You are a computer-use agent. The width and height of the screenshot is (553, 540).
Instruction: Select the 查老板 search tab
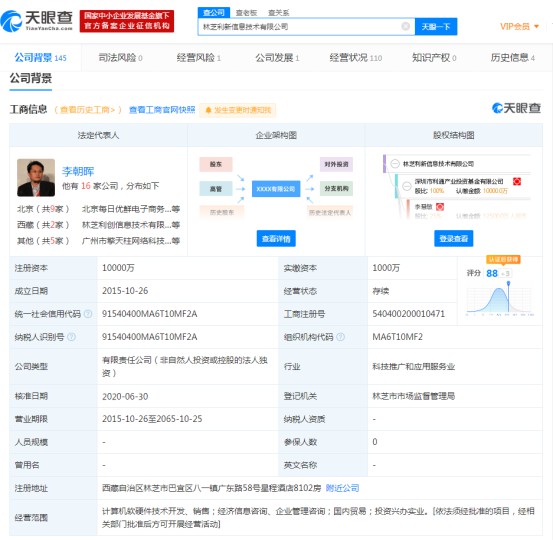[x=246, y=13]
